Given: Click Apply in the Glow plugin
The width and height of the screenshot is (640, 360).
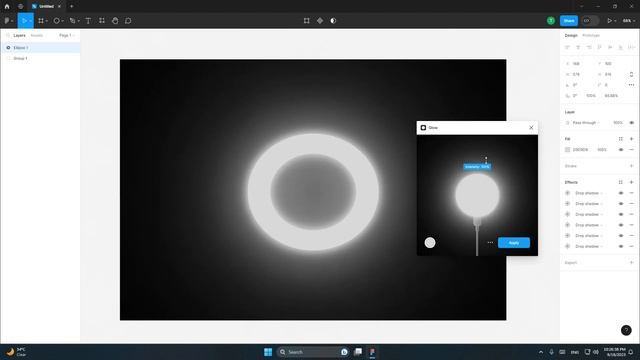Looking at the screenshot, I should (x=514, y=243).
